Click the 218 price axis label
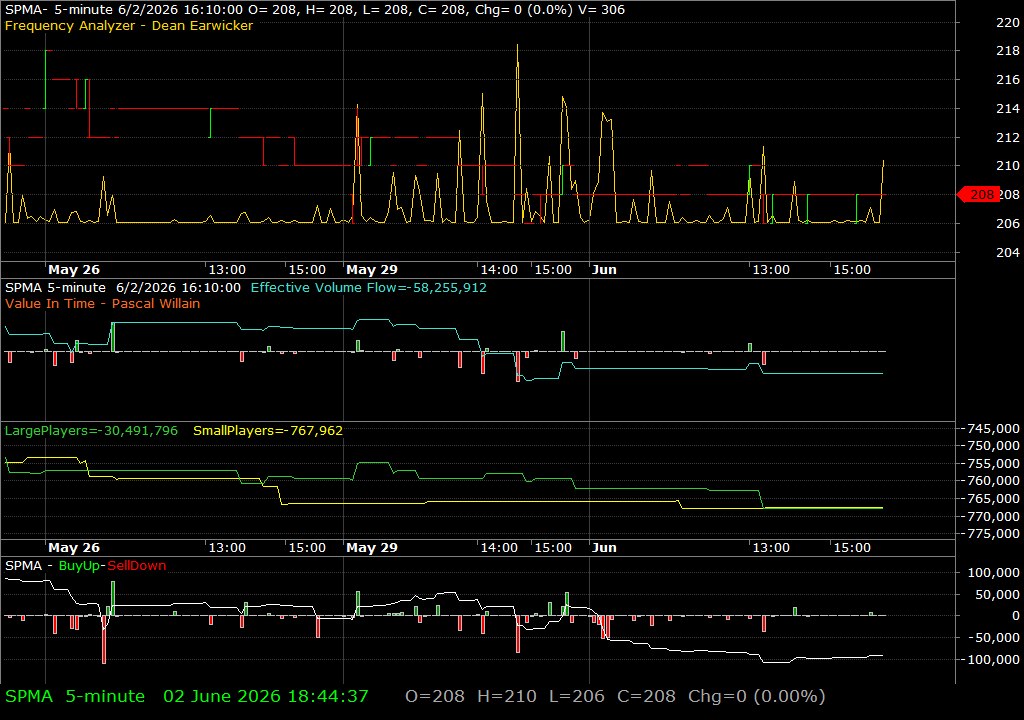 pos(1008,50)
